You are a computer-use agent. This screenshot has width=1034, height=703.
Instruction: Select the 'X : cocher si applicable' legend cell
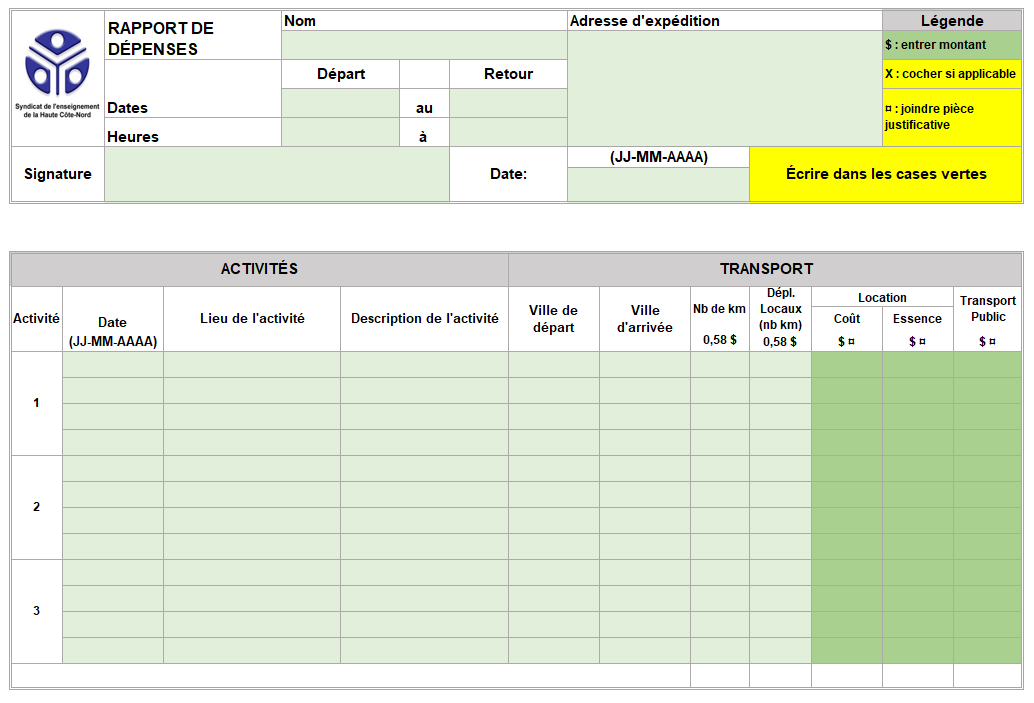point(952,74)
